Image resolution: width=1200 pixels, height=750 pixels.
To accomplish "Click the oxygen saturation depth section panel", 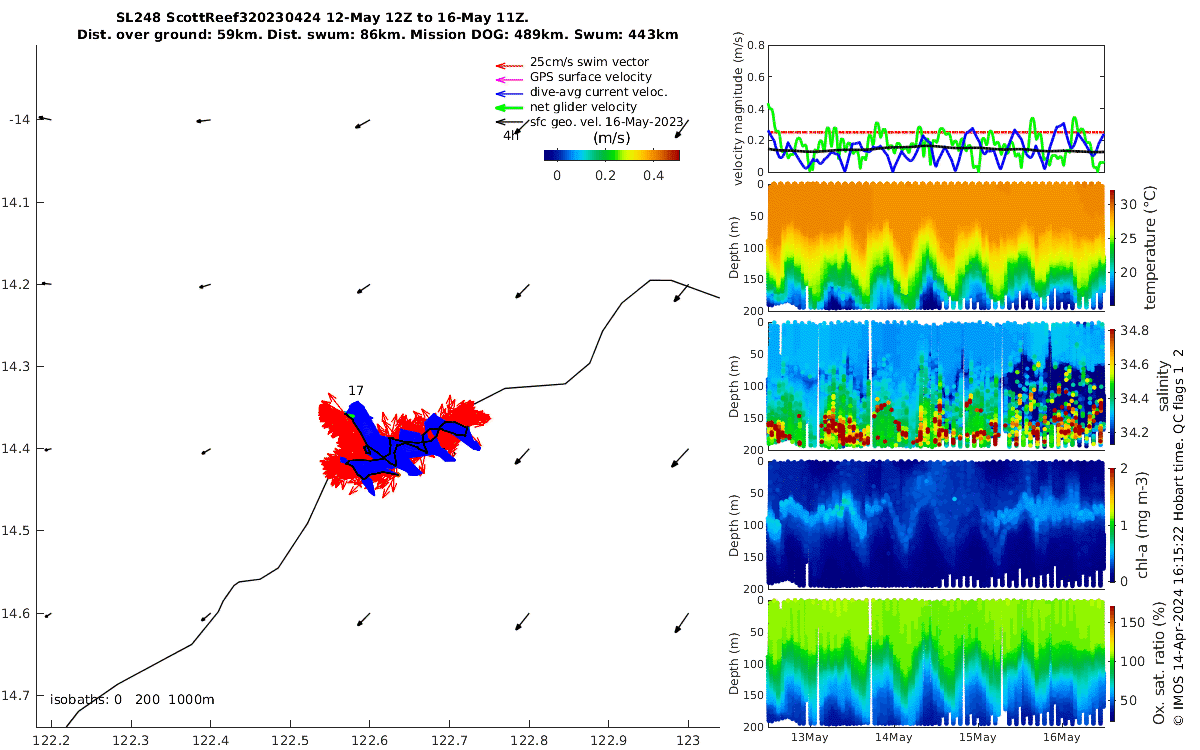I will coord(936,662).
